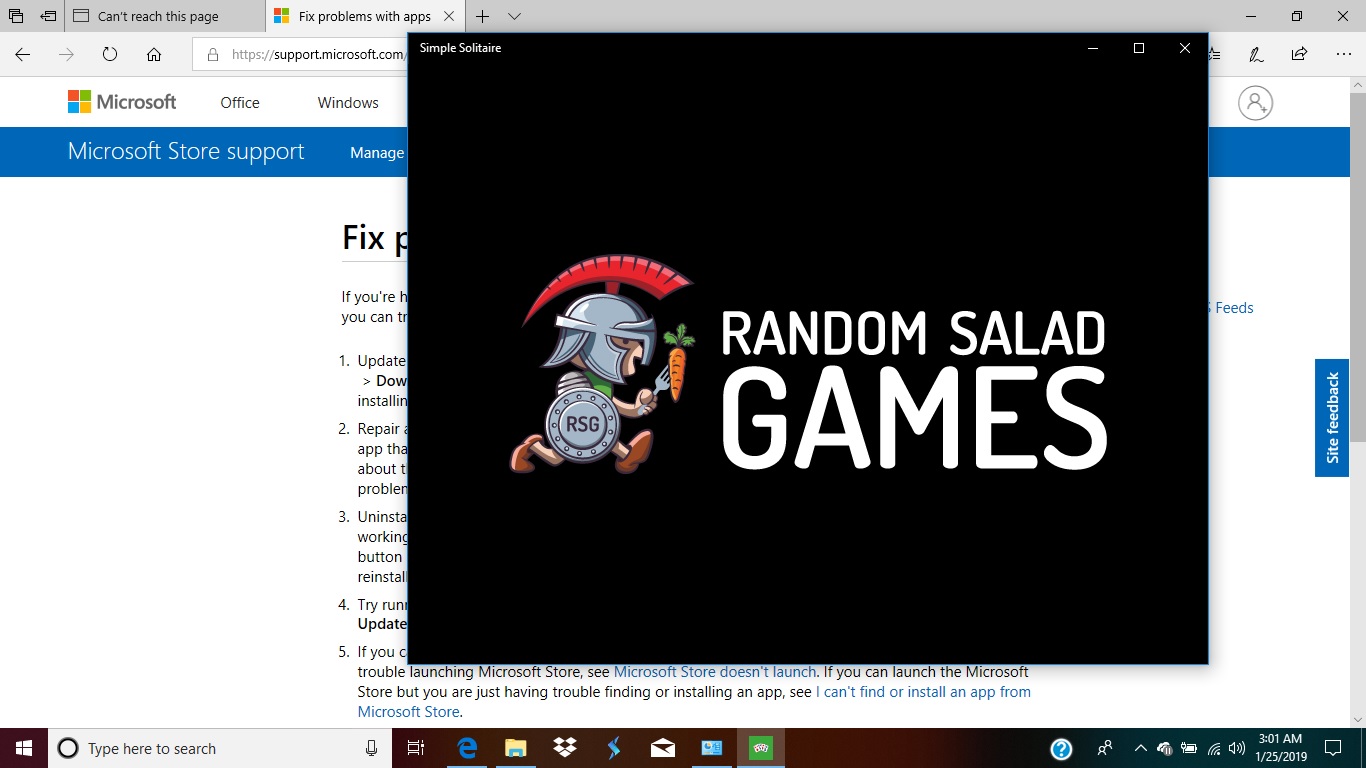Click the taskbar microphone icon
The width and height of the screenshot is (1366, 768).
371,748
